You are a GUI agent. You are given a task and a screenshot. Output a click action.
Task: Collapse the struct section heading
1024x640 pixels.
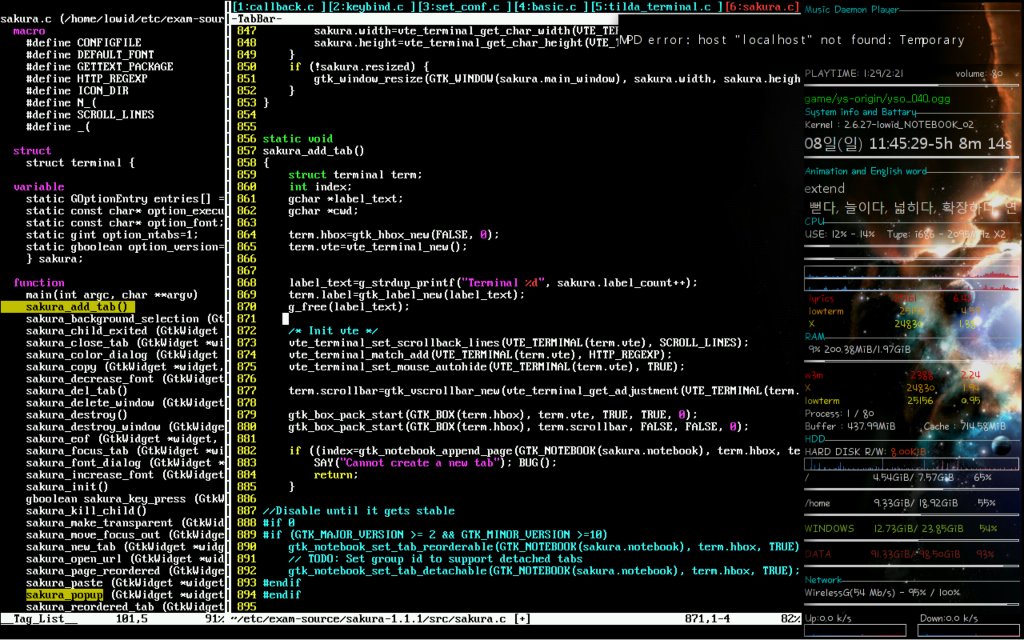click(32, 150)
